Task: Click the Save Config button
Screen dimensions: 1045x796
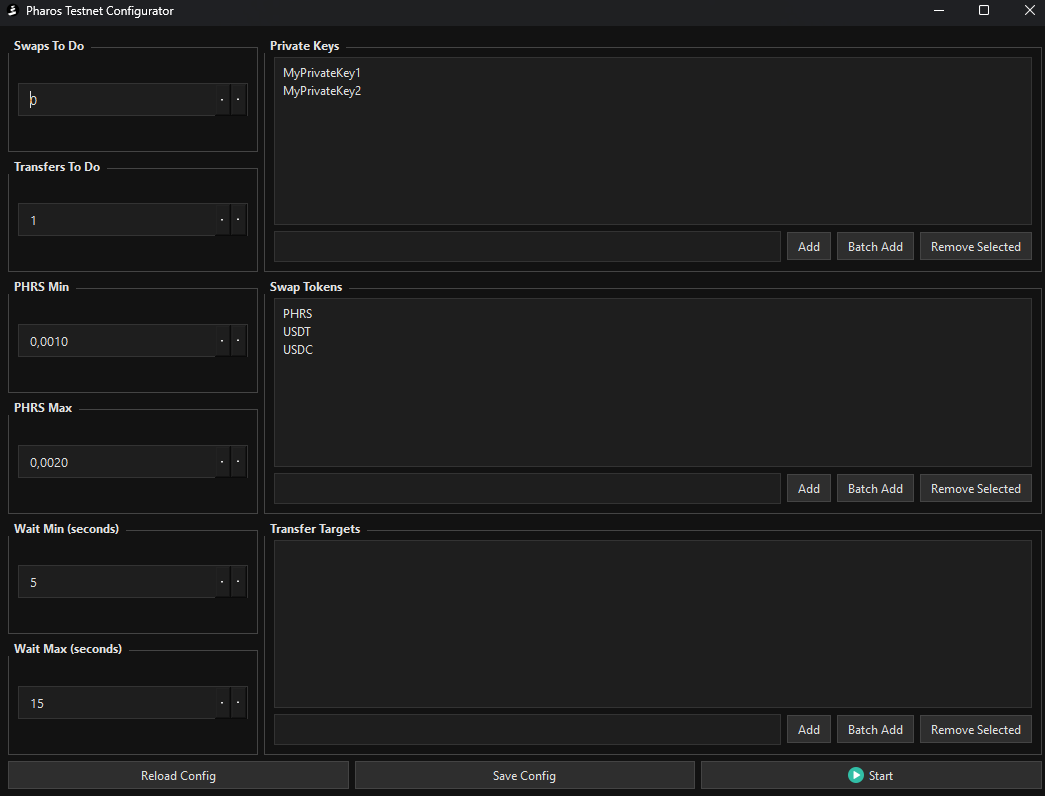Action: coord(524,775)
